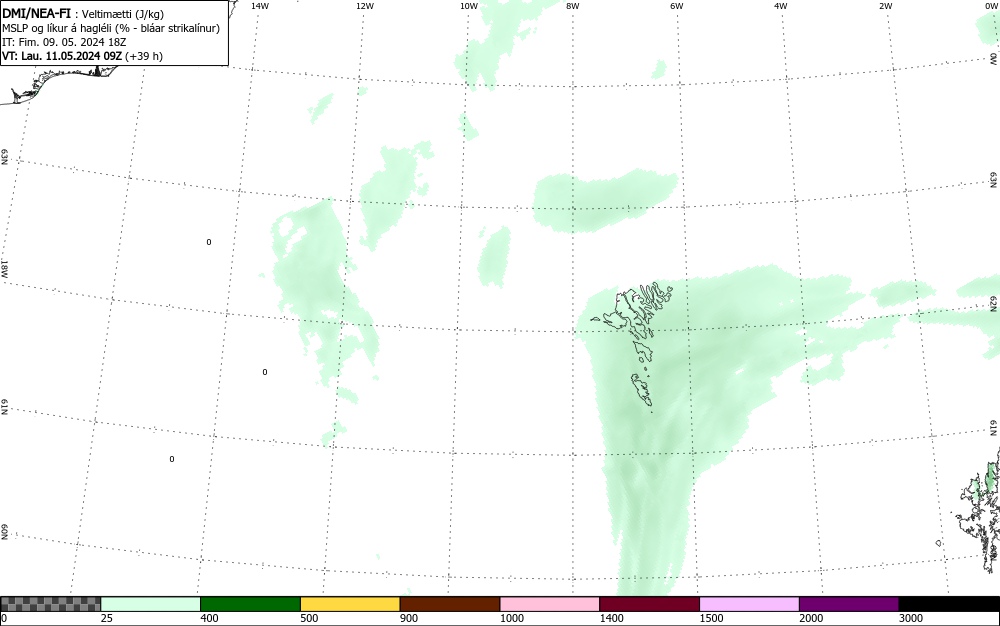The height and width of the screenshot is (626, 1000).
Task: Click the brown 900 legend swatch
Action: 450,604
